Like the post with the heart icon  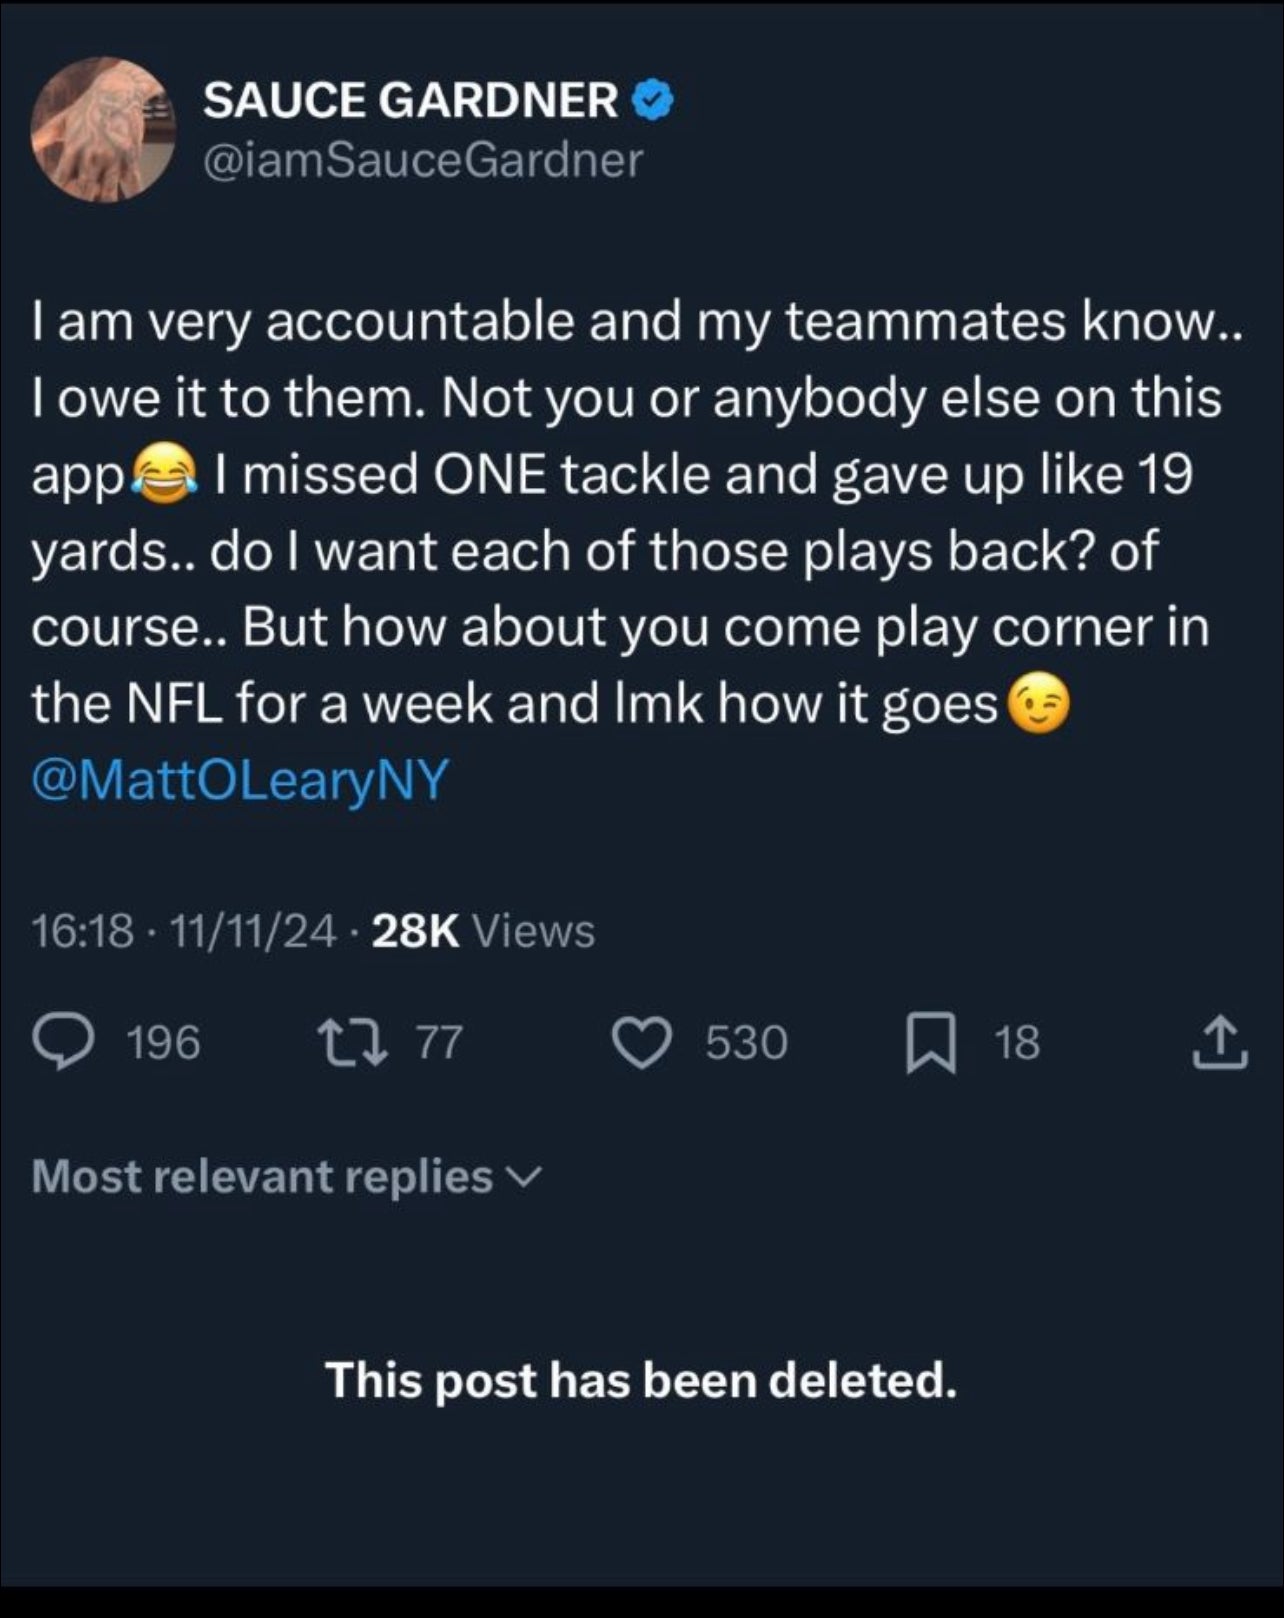coord(641,1042)
